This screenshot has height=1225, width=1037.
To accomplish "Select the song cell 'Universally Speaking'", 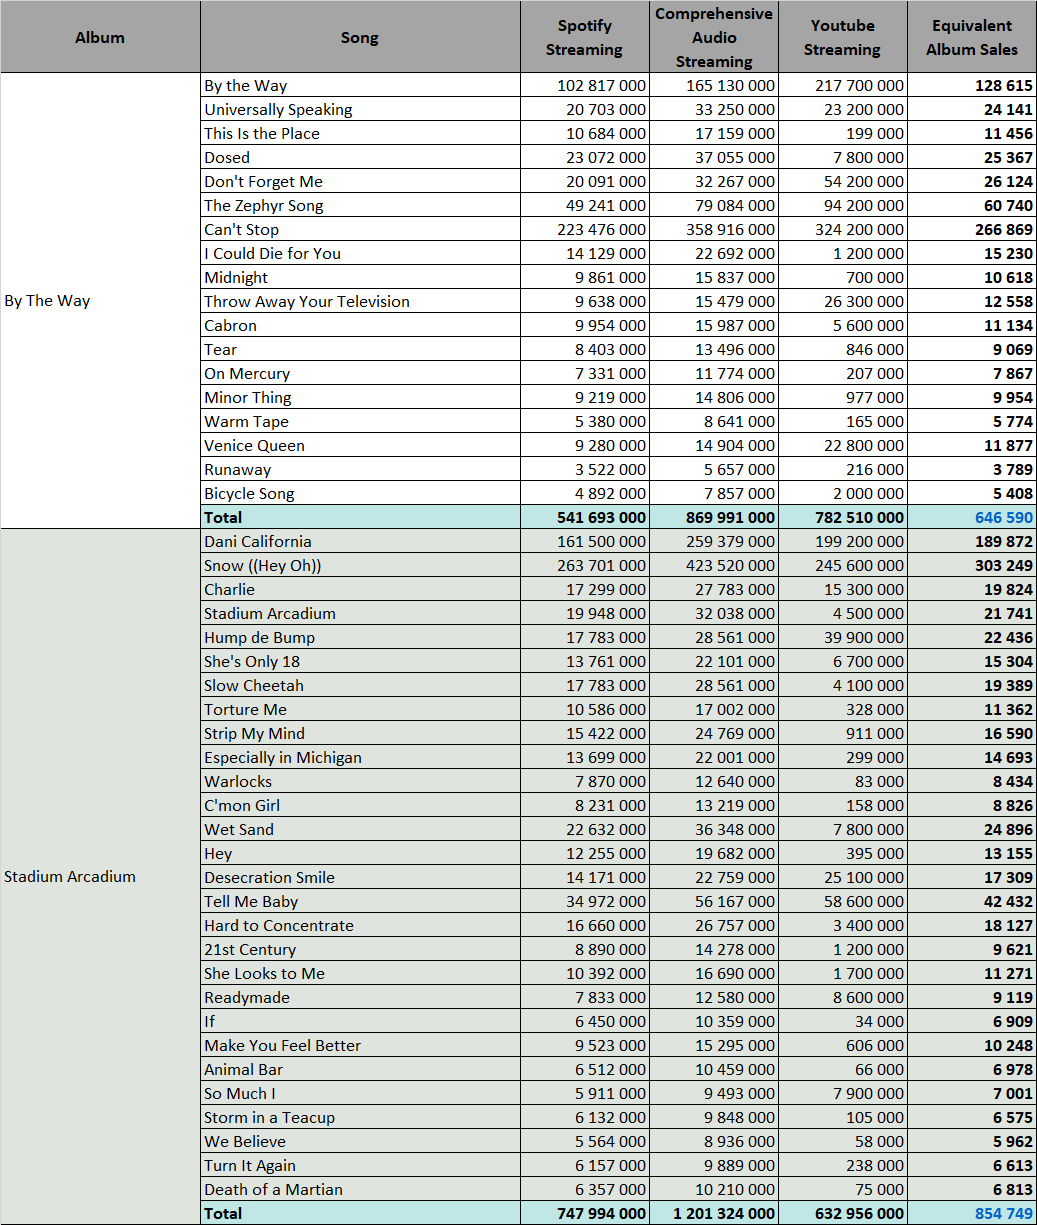I will coord(360,109).
